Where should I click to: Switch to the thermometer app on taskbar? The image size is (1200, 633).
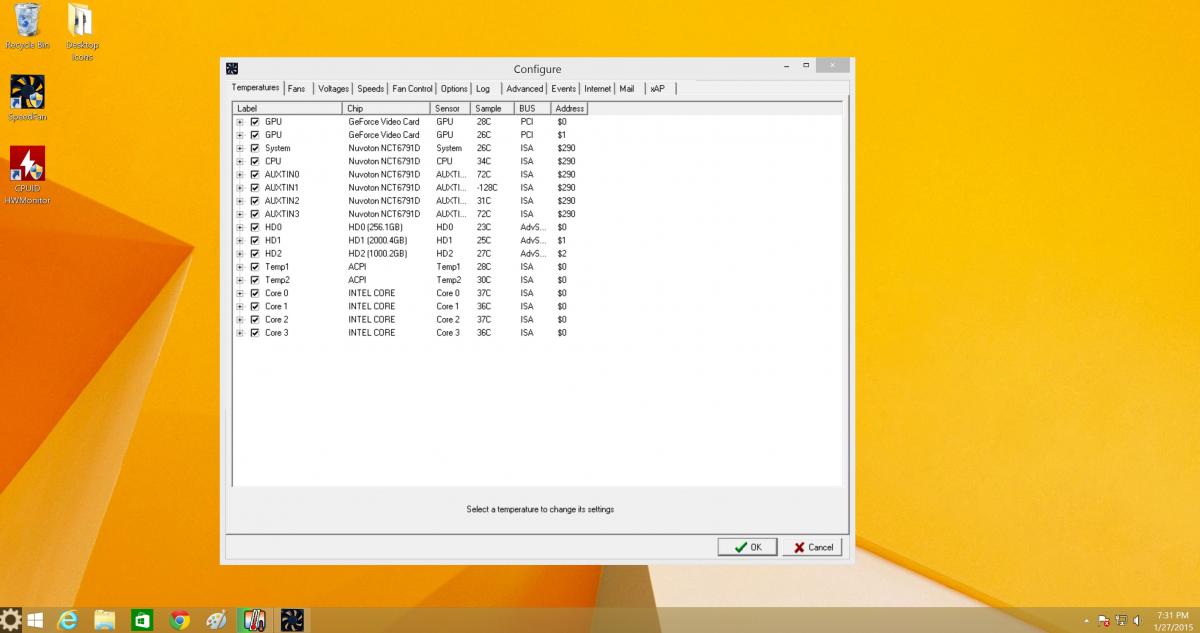[x=253, y=620]
